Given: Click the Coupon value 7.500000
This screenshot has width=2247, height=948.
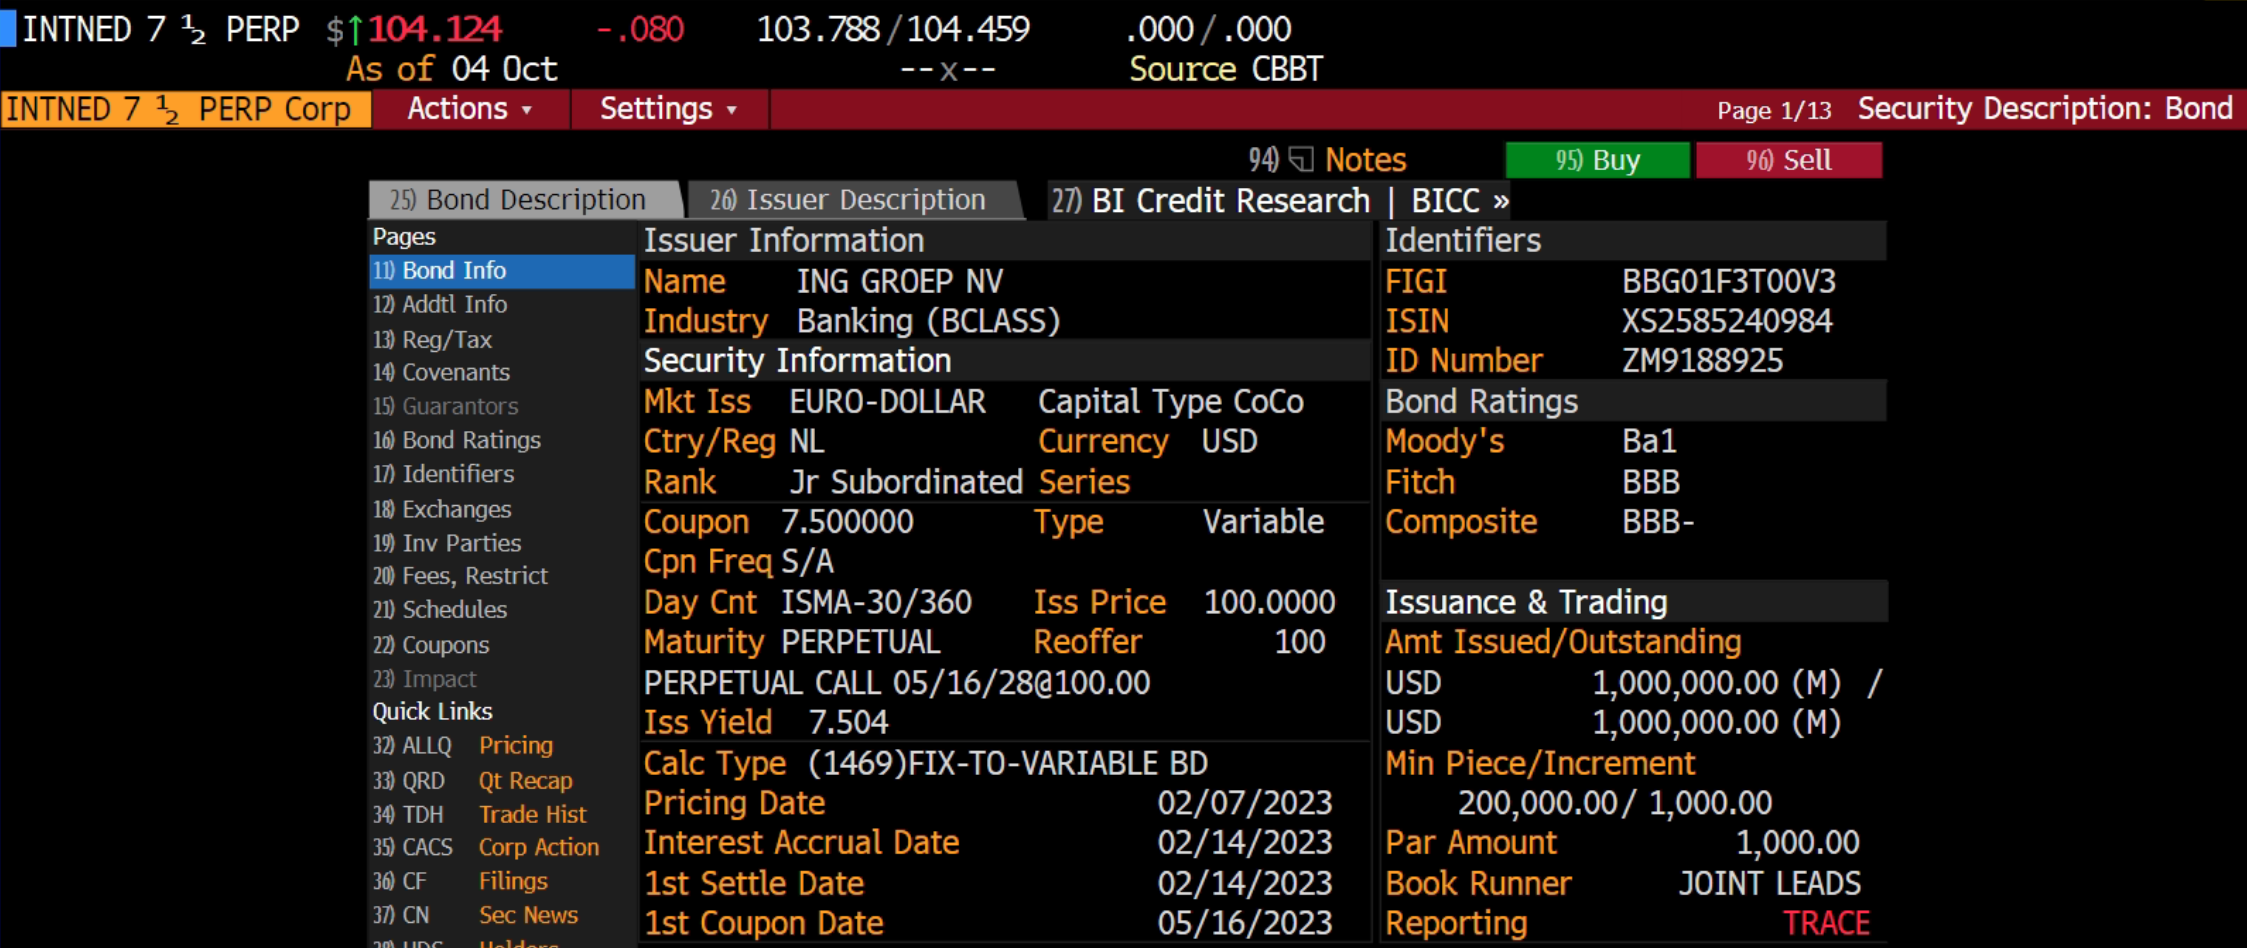Looking at the screenshot, I should click(847, 522).
